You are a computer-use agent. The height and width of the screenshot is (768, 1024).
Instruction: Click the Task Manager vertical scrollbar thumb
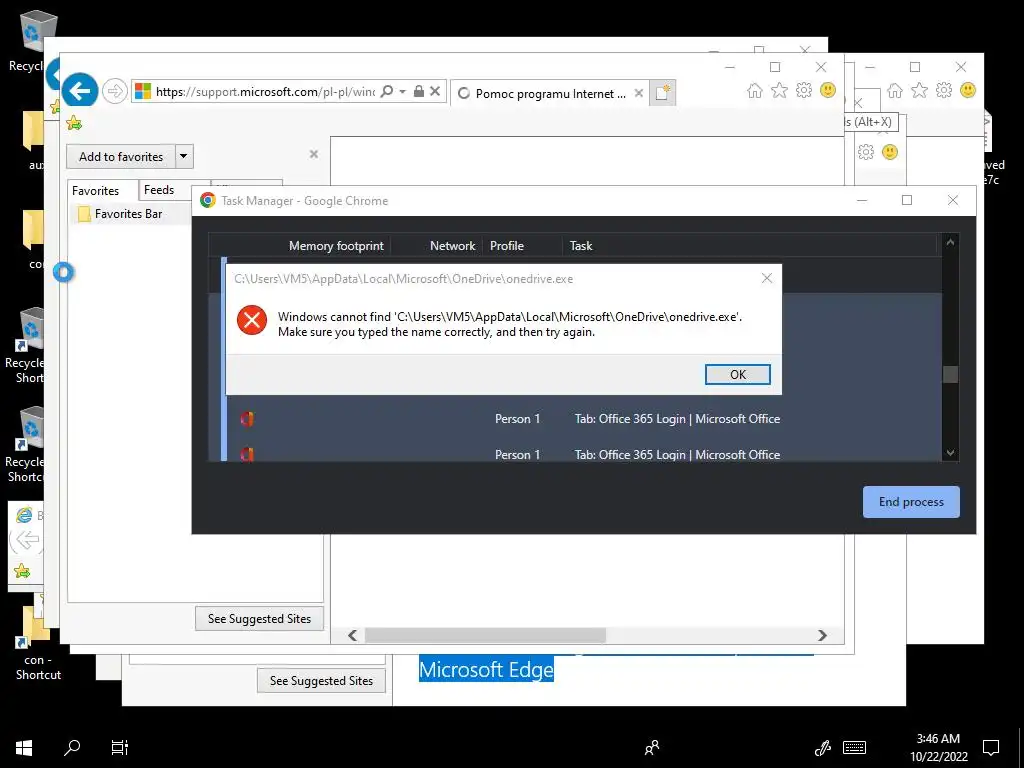tap(950, 374)
